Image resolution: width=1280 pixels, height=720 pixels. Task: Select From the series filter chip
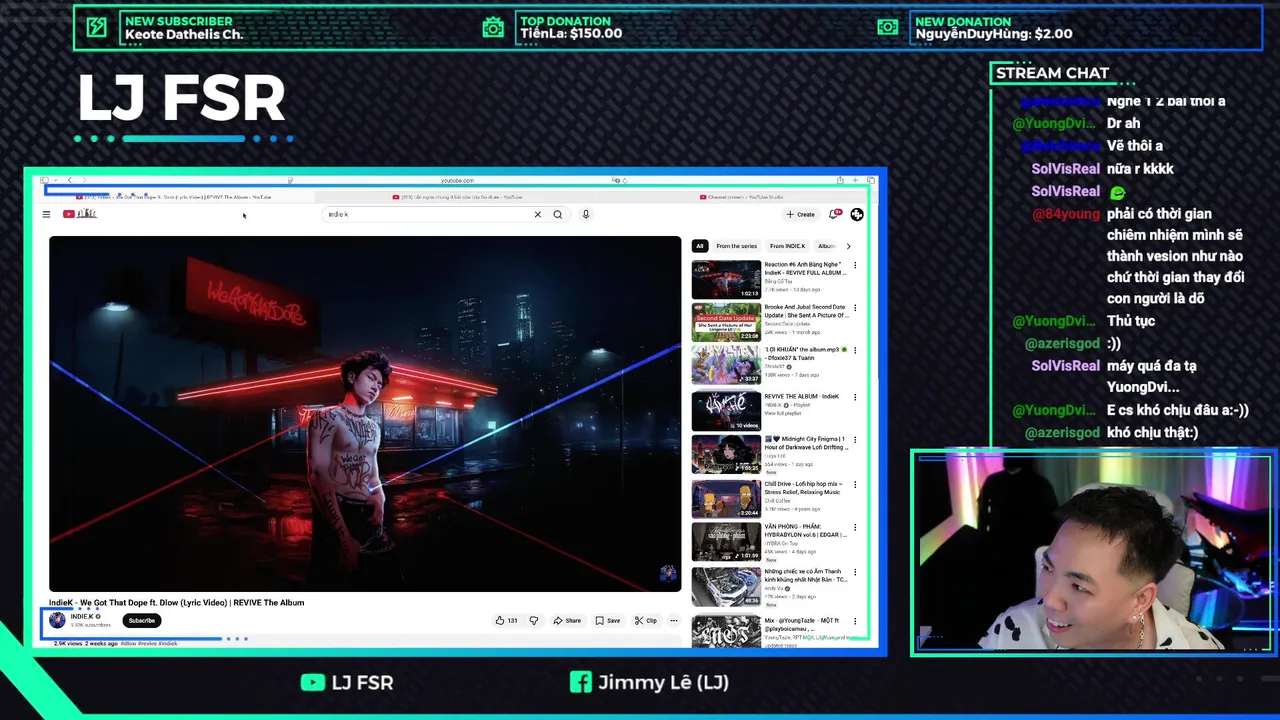coord(736,246)
